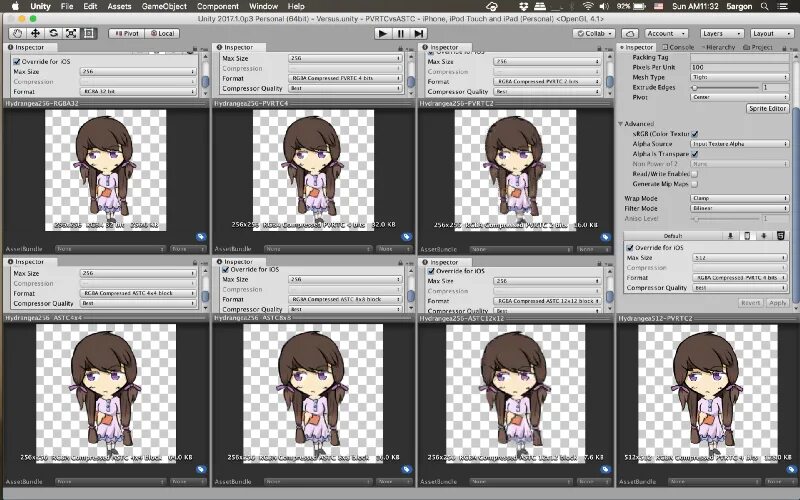This screenshot has width=800, height=500.
Task: Open Spotlight search in the macOS menu bar
Action: (764, 6)
